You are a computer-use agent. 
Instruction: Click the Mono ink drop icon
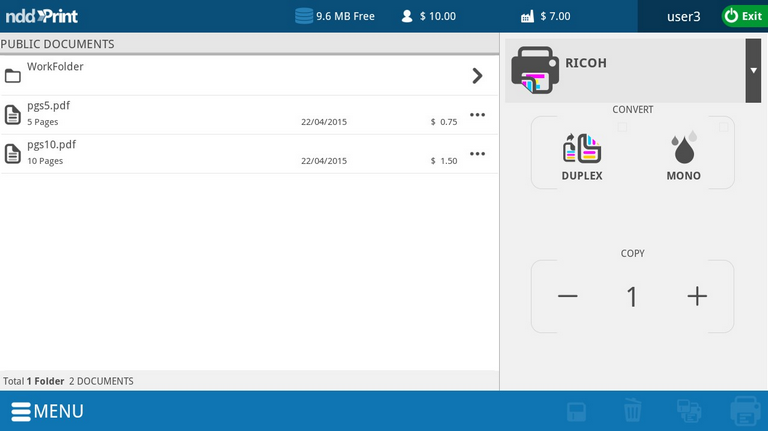pos(683,148)
